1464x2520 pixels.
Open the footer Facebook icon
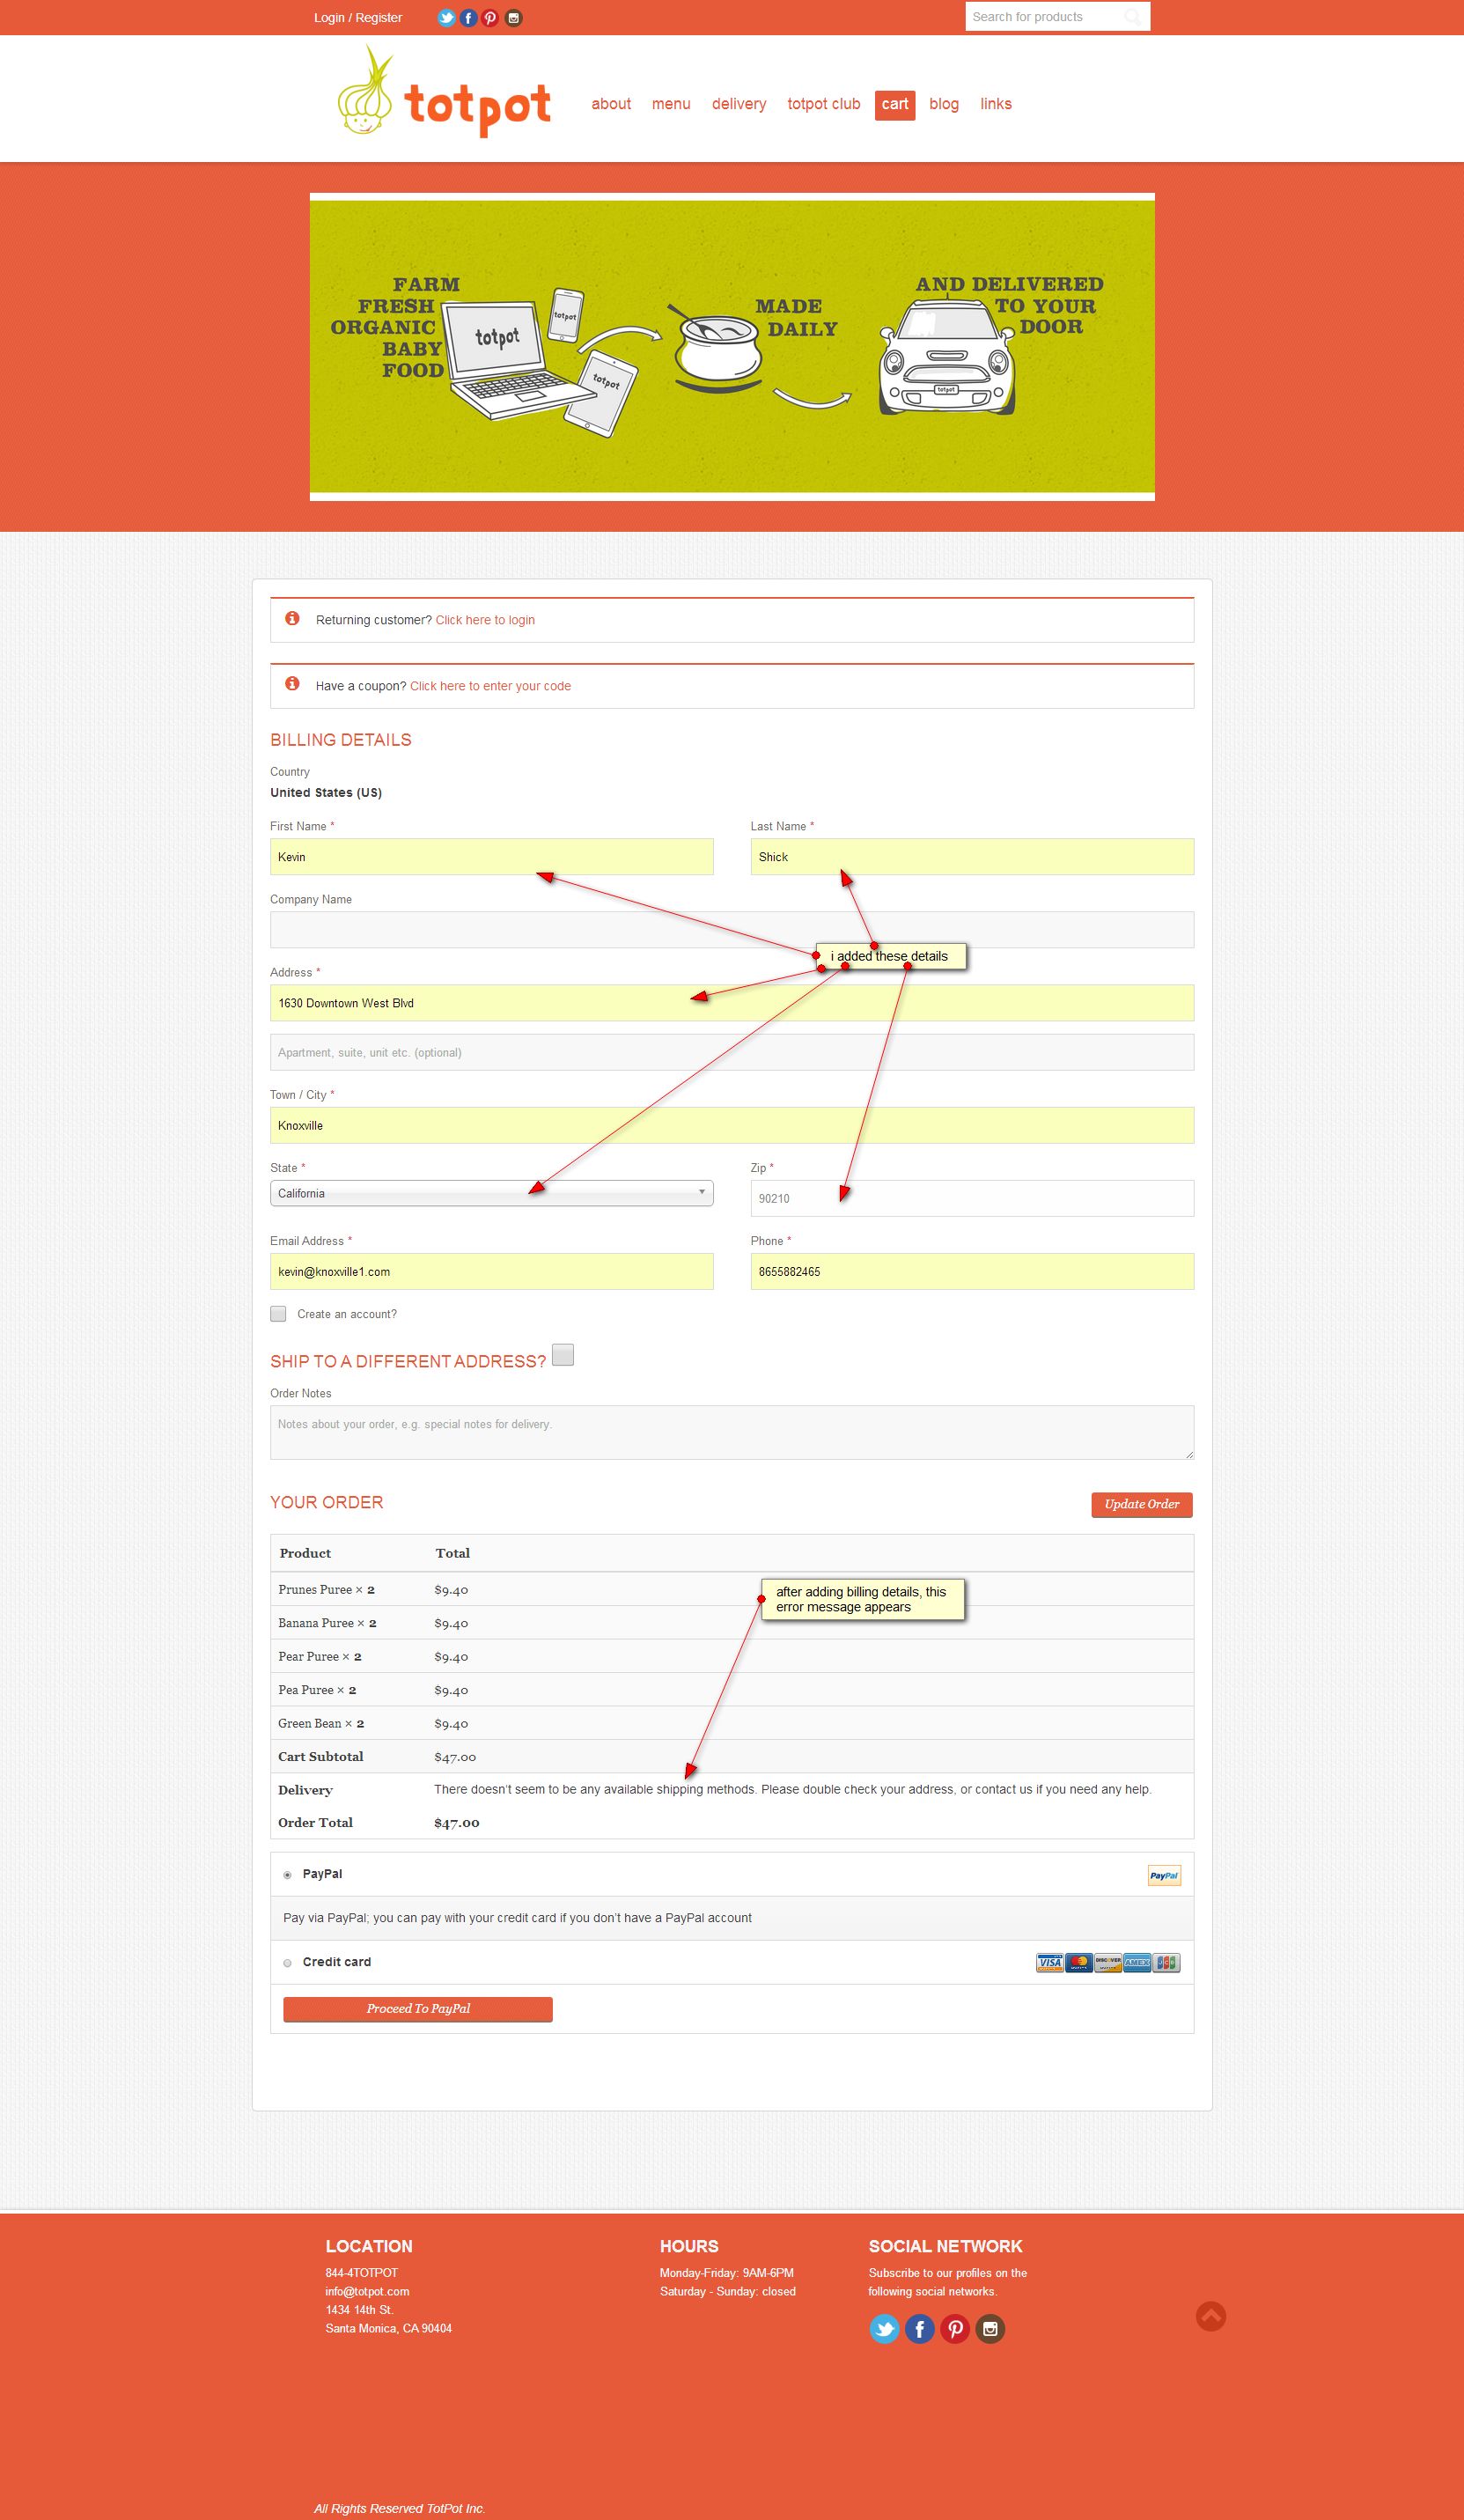click(920, 2329)
